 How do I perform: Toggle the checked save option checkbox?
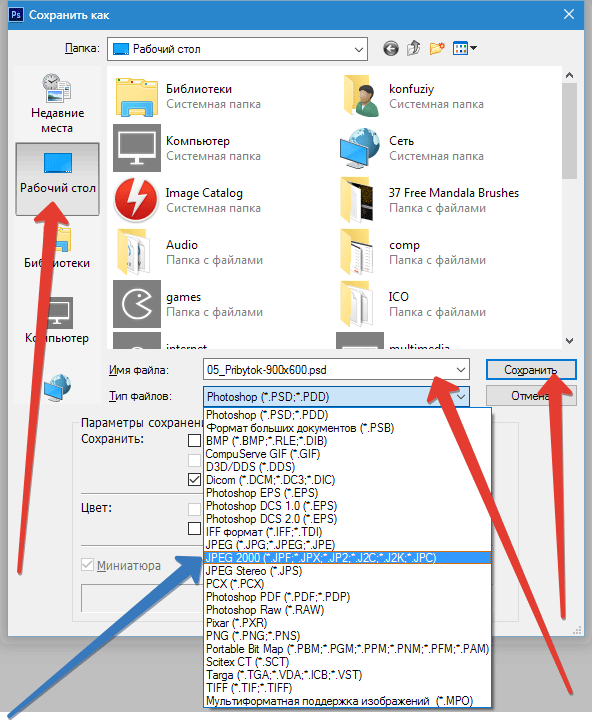tap(194, 480)
